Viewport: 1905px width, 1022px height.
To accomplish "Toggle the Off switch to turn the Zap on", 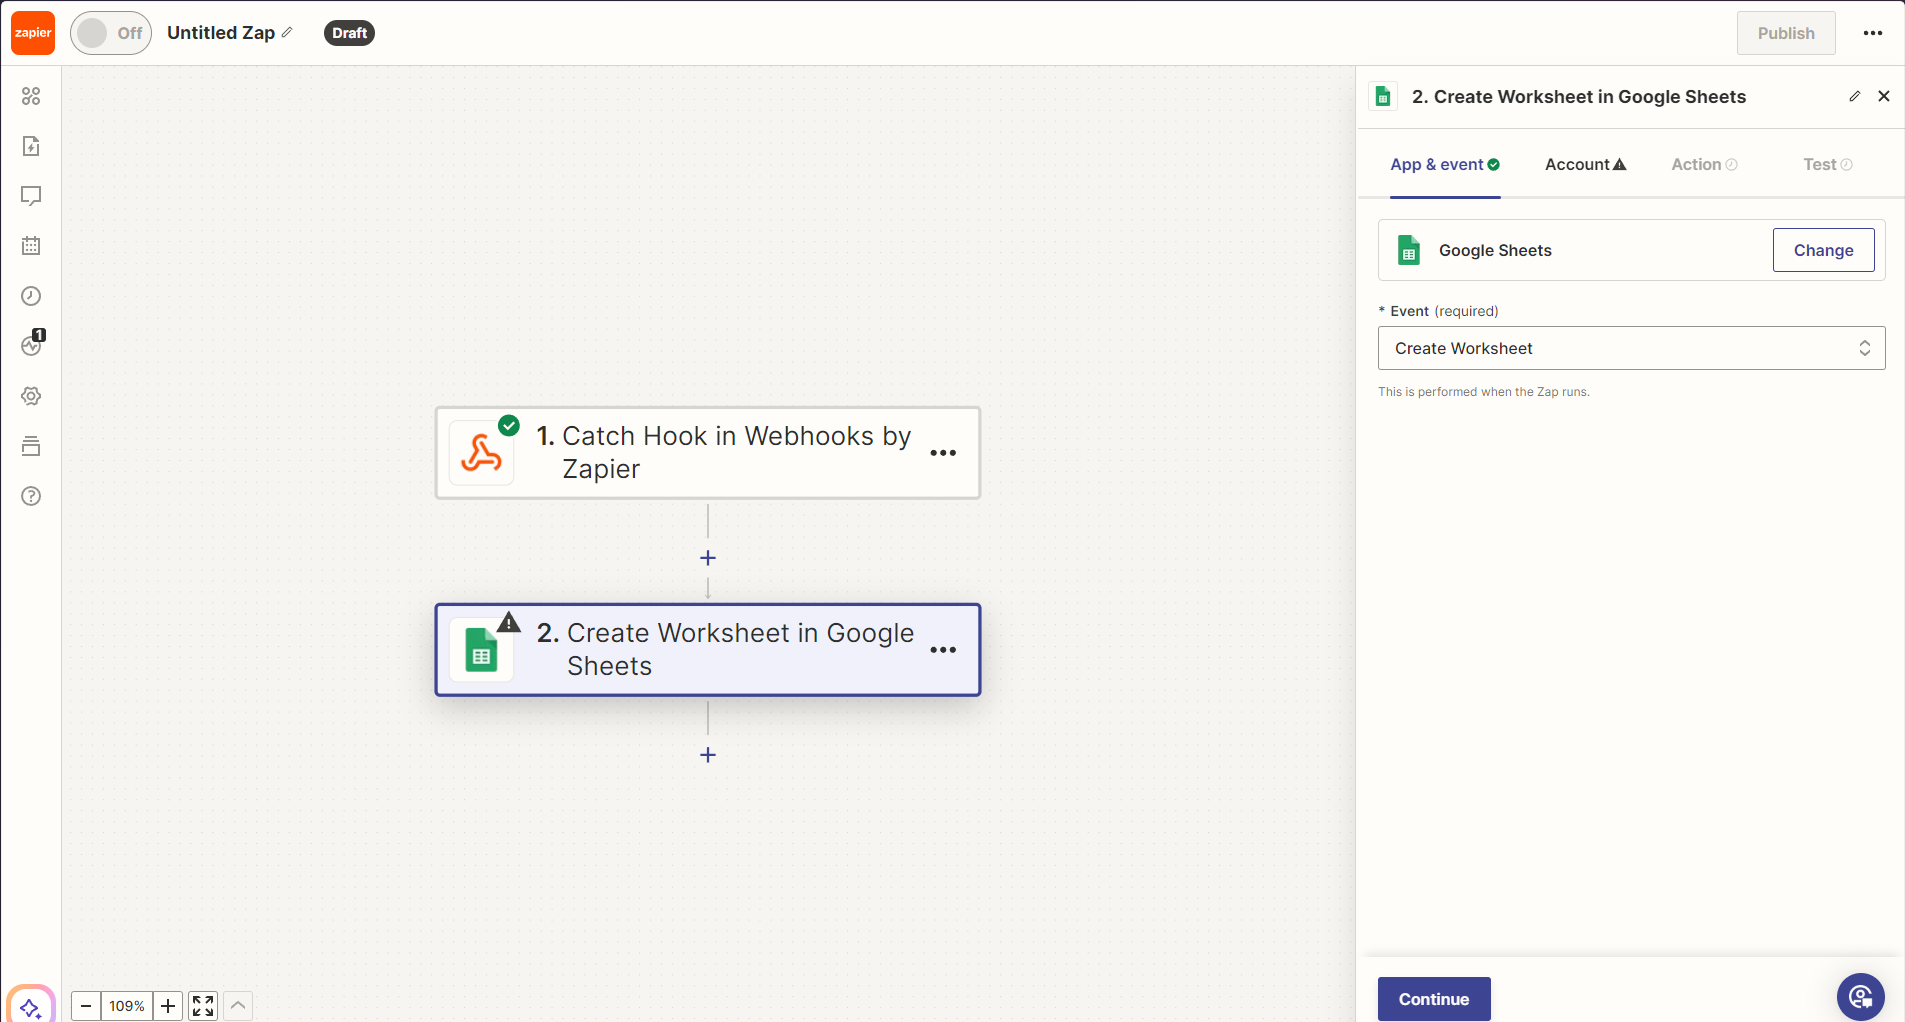I will (x=110, y=32).
